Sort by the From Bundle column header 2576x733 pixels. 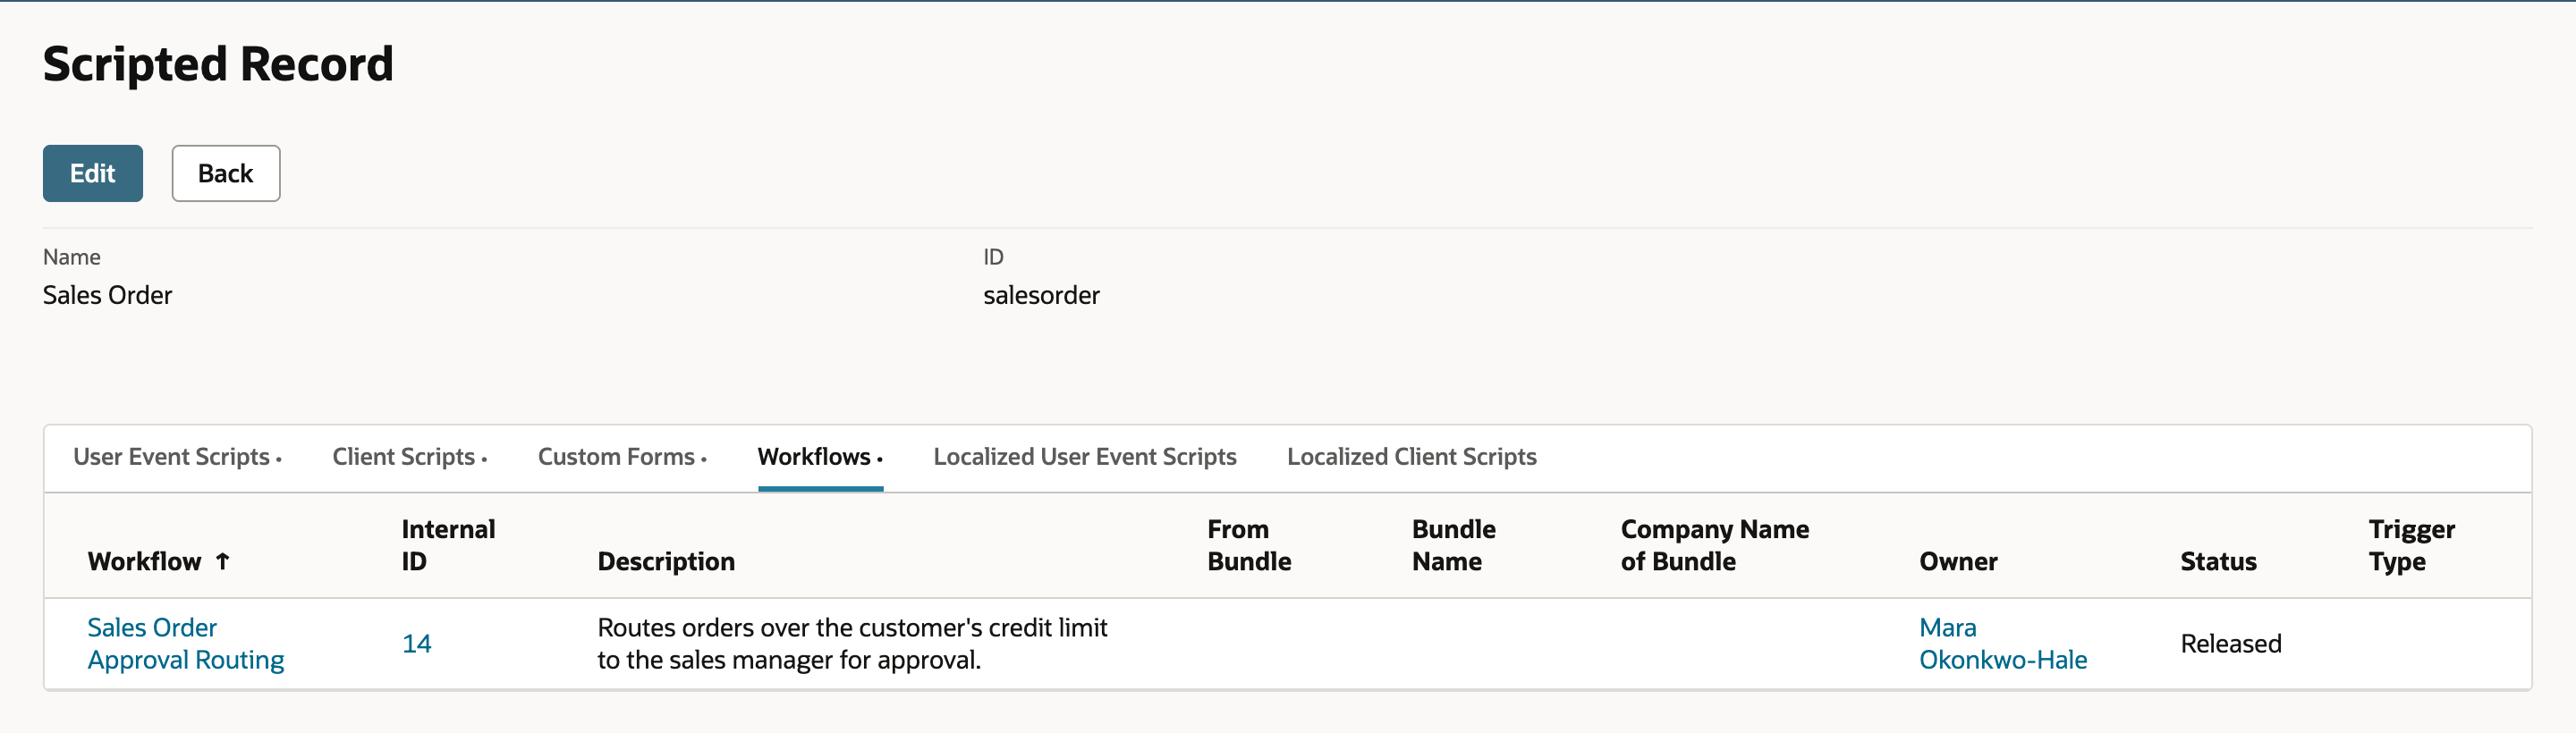(1249, 545)
